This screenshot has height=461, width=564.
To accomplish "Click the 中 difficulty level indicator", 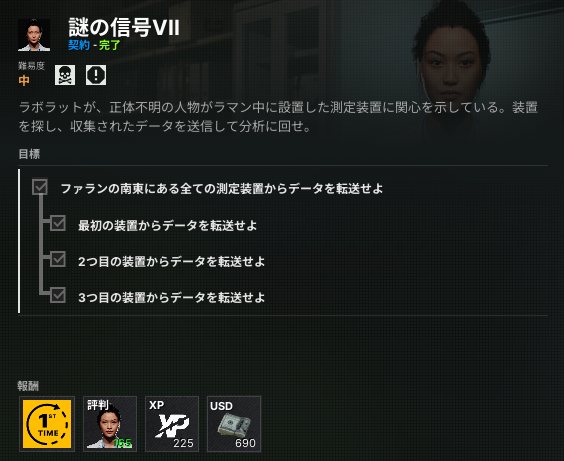I will (x=24, y=80).
